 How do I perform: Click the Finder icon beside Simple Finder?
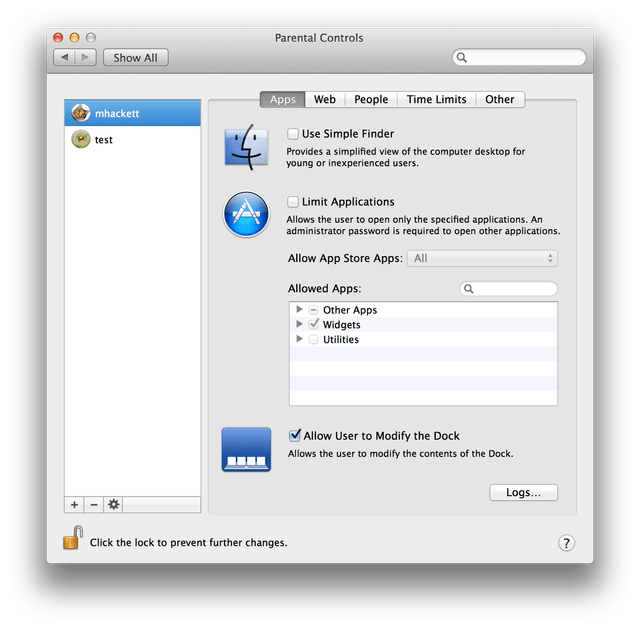[246, 147]
